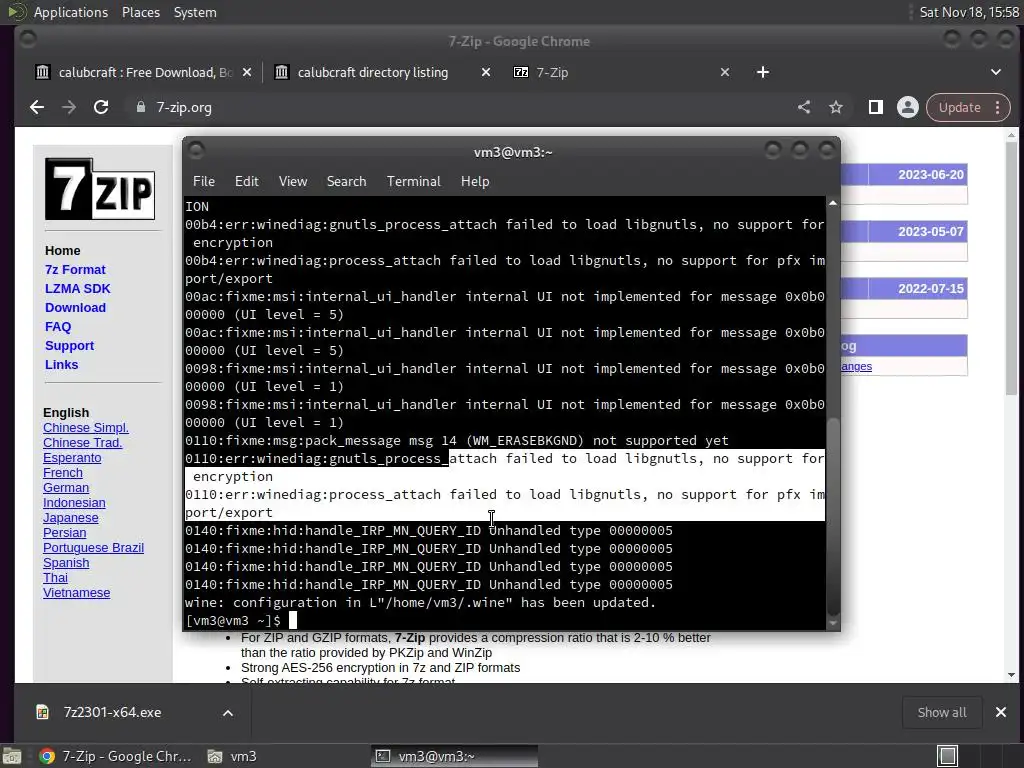Click the terminal vertical scrollbar thumb
The width and height of the screenshot is (1024, 768).
(x=833, y=514)
